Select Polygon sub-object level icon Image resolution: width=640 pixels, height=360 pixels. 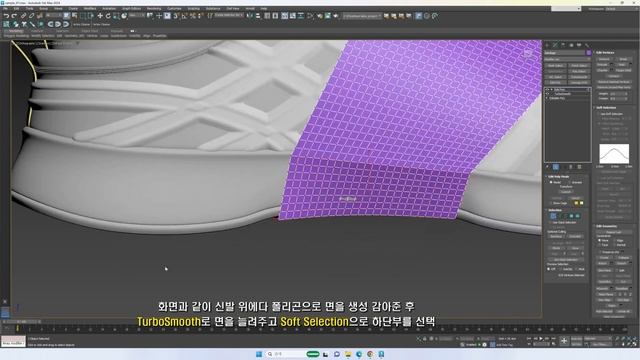(x=571, y=216)
